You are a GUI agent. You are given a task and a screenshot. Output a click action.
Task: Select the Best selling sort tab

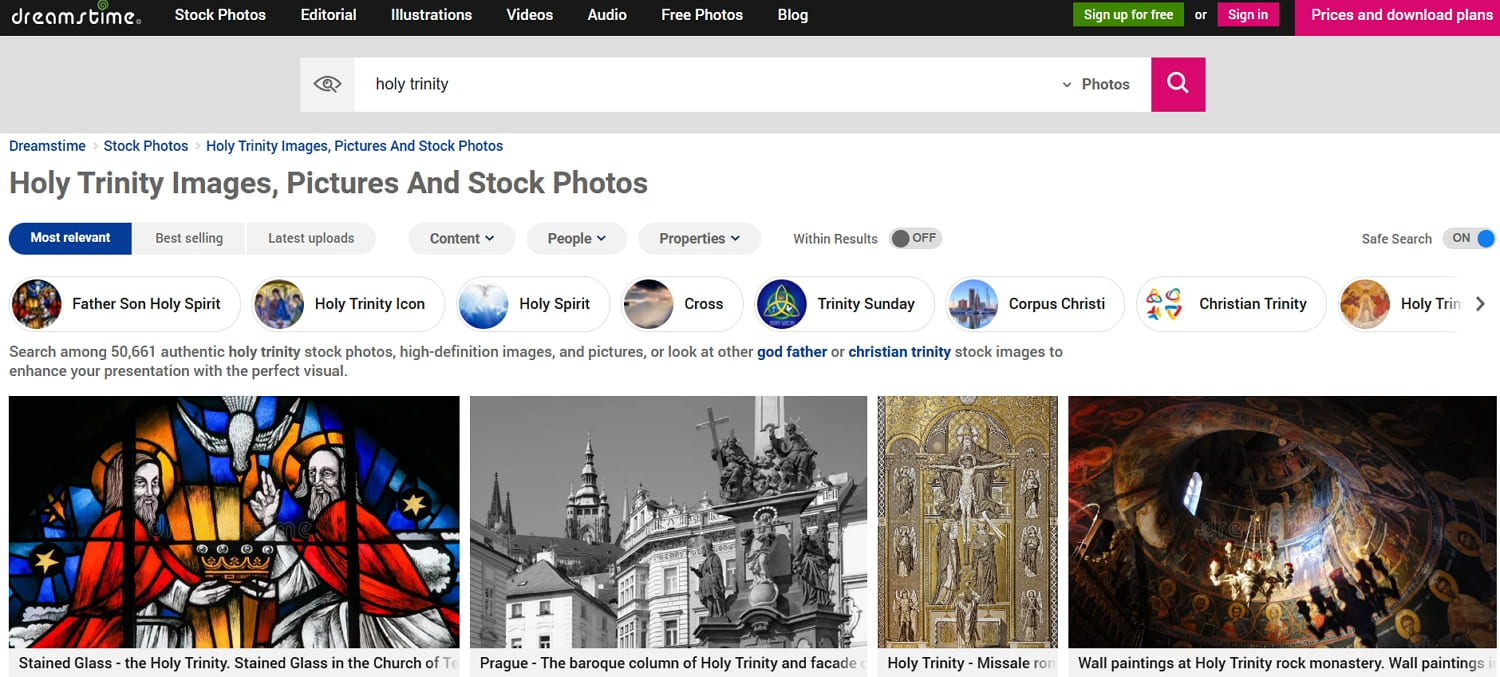click(x=189, y=238)
